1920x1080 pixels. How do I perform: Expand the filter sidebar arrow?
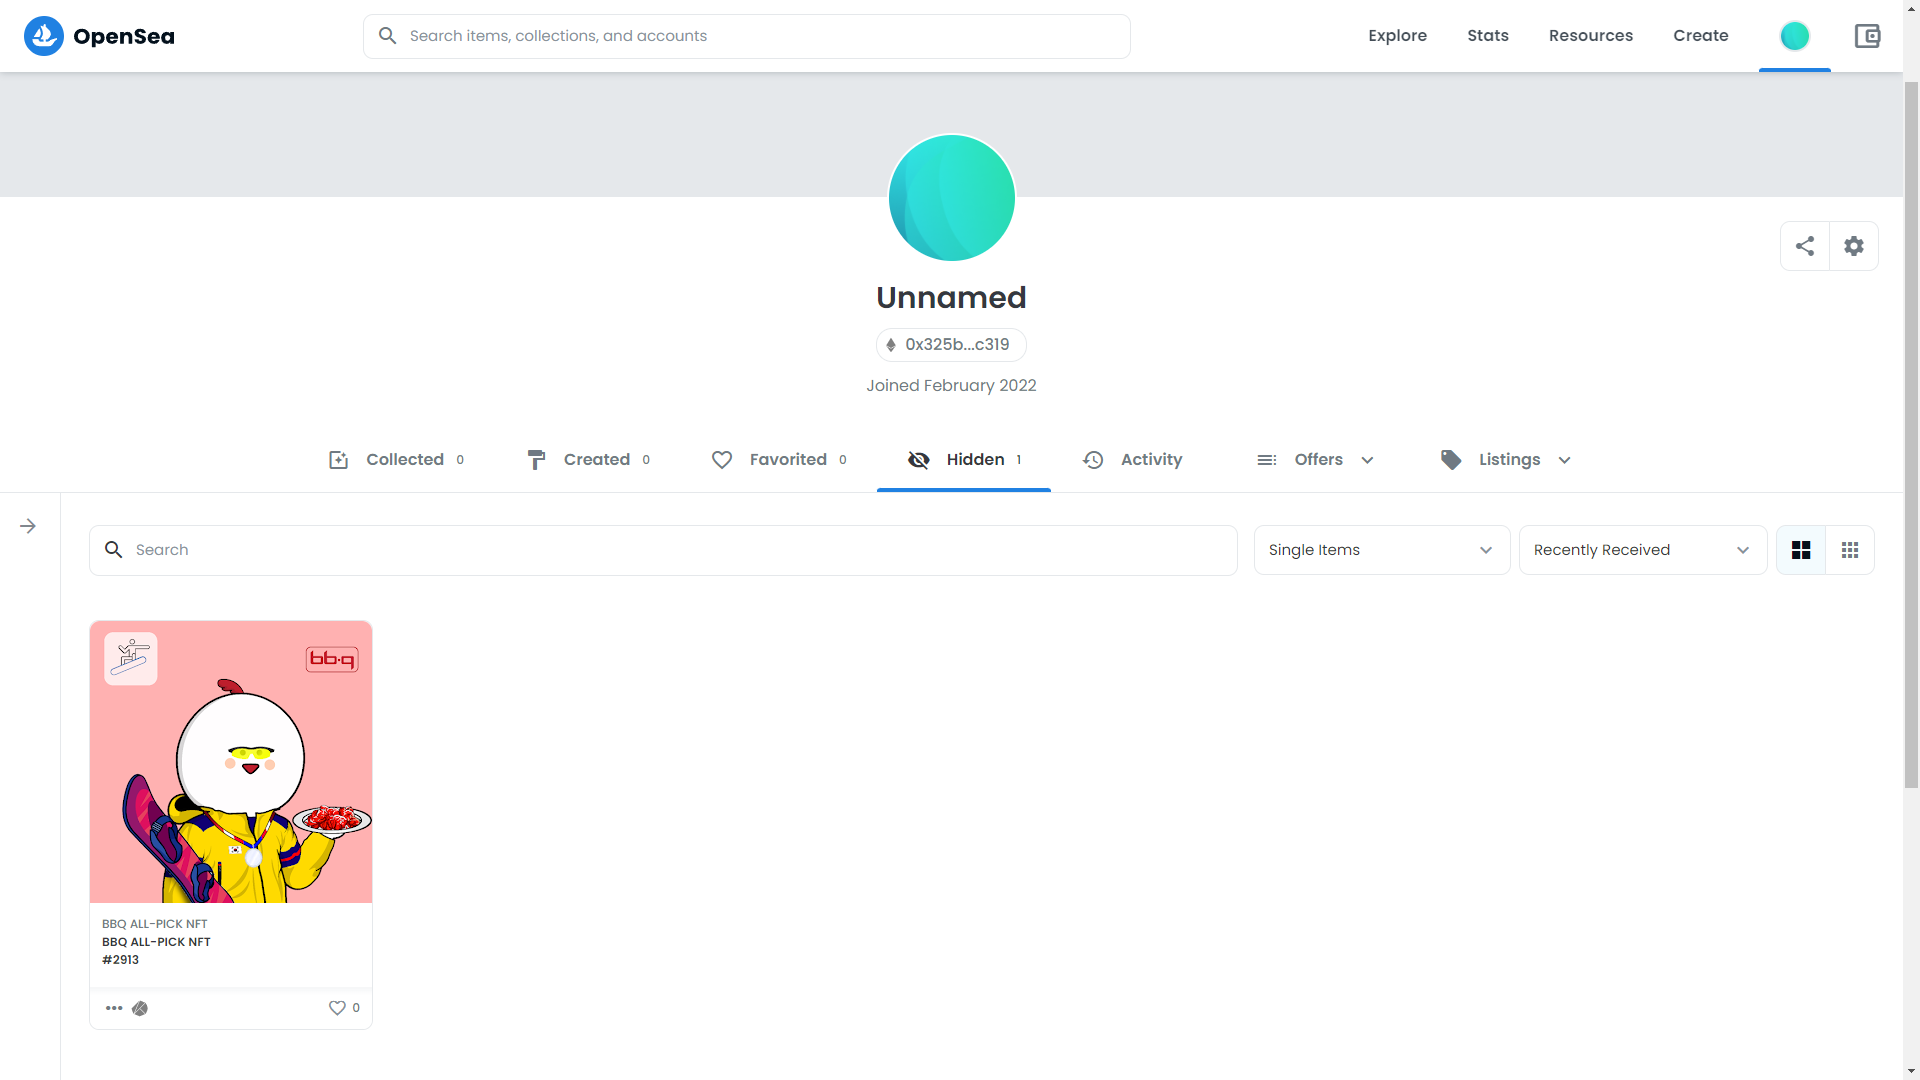coord(28,526)
